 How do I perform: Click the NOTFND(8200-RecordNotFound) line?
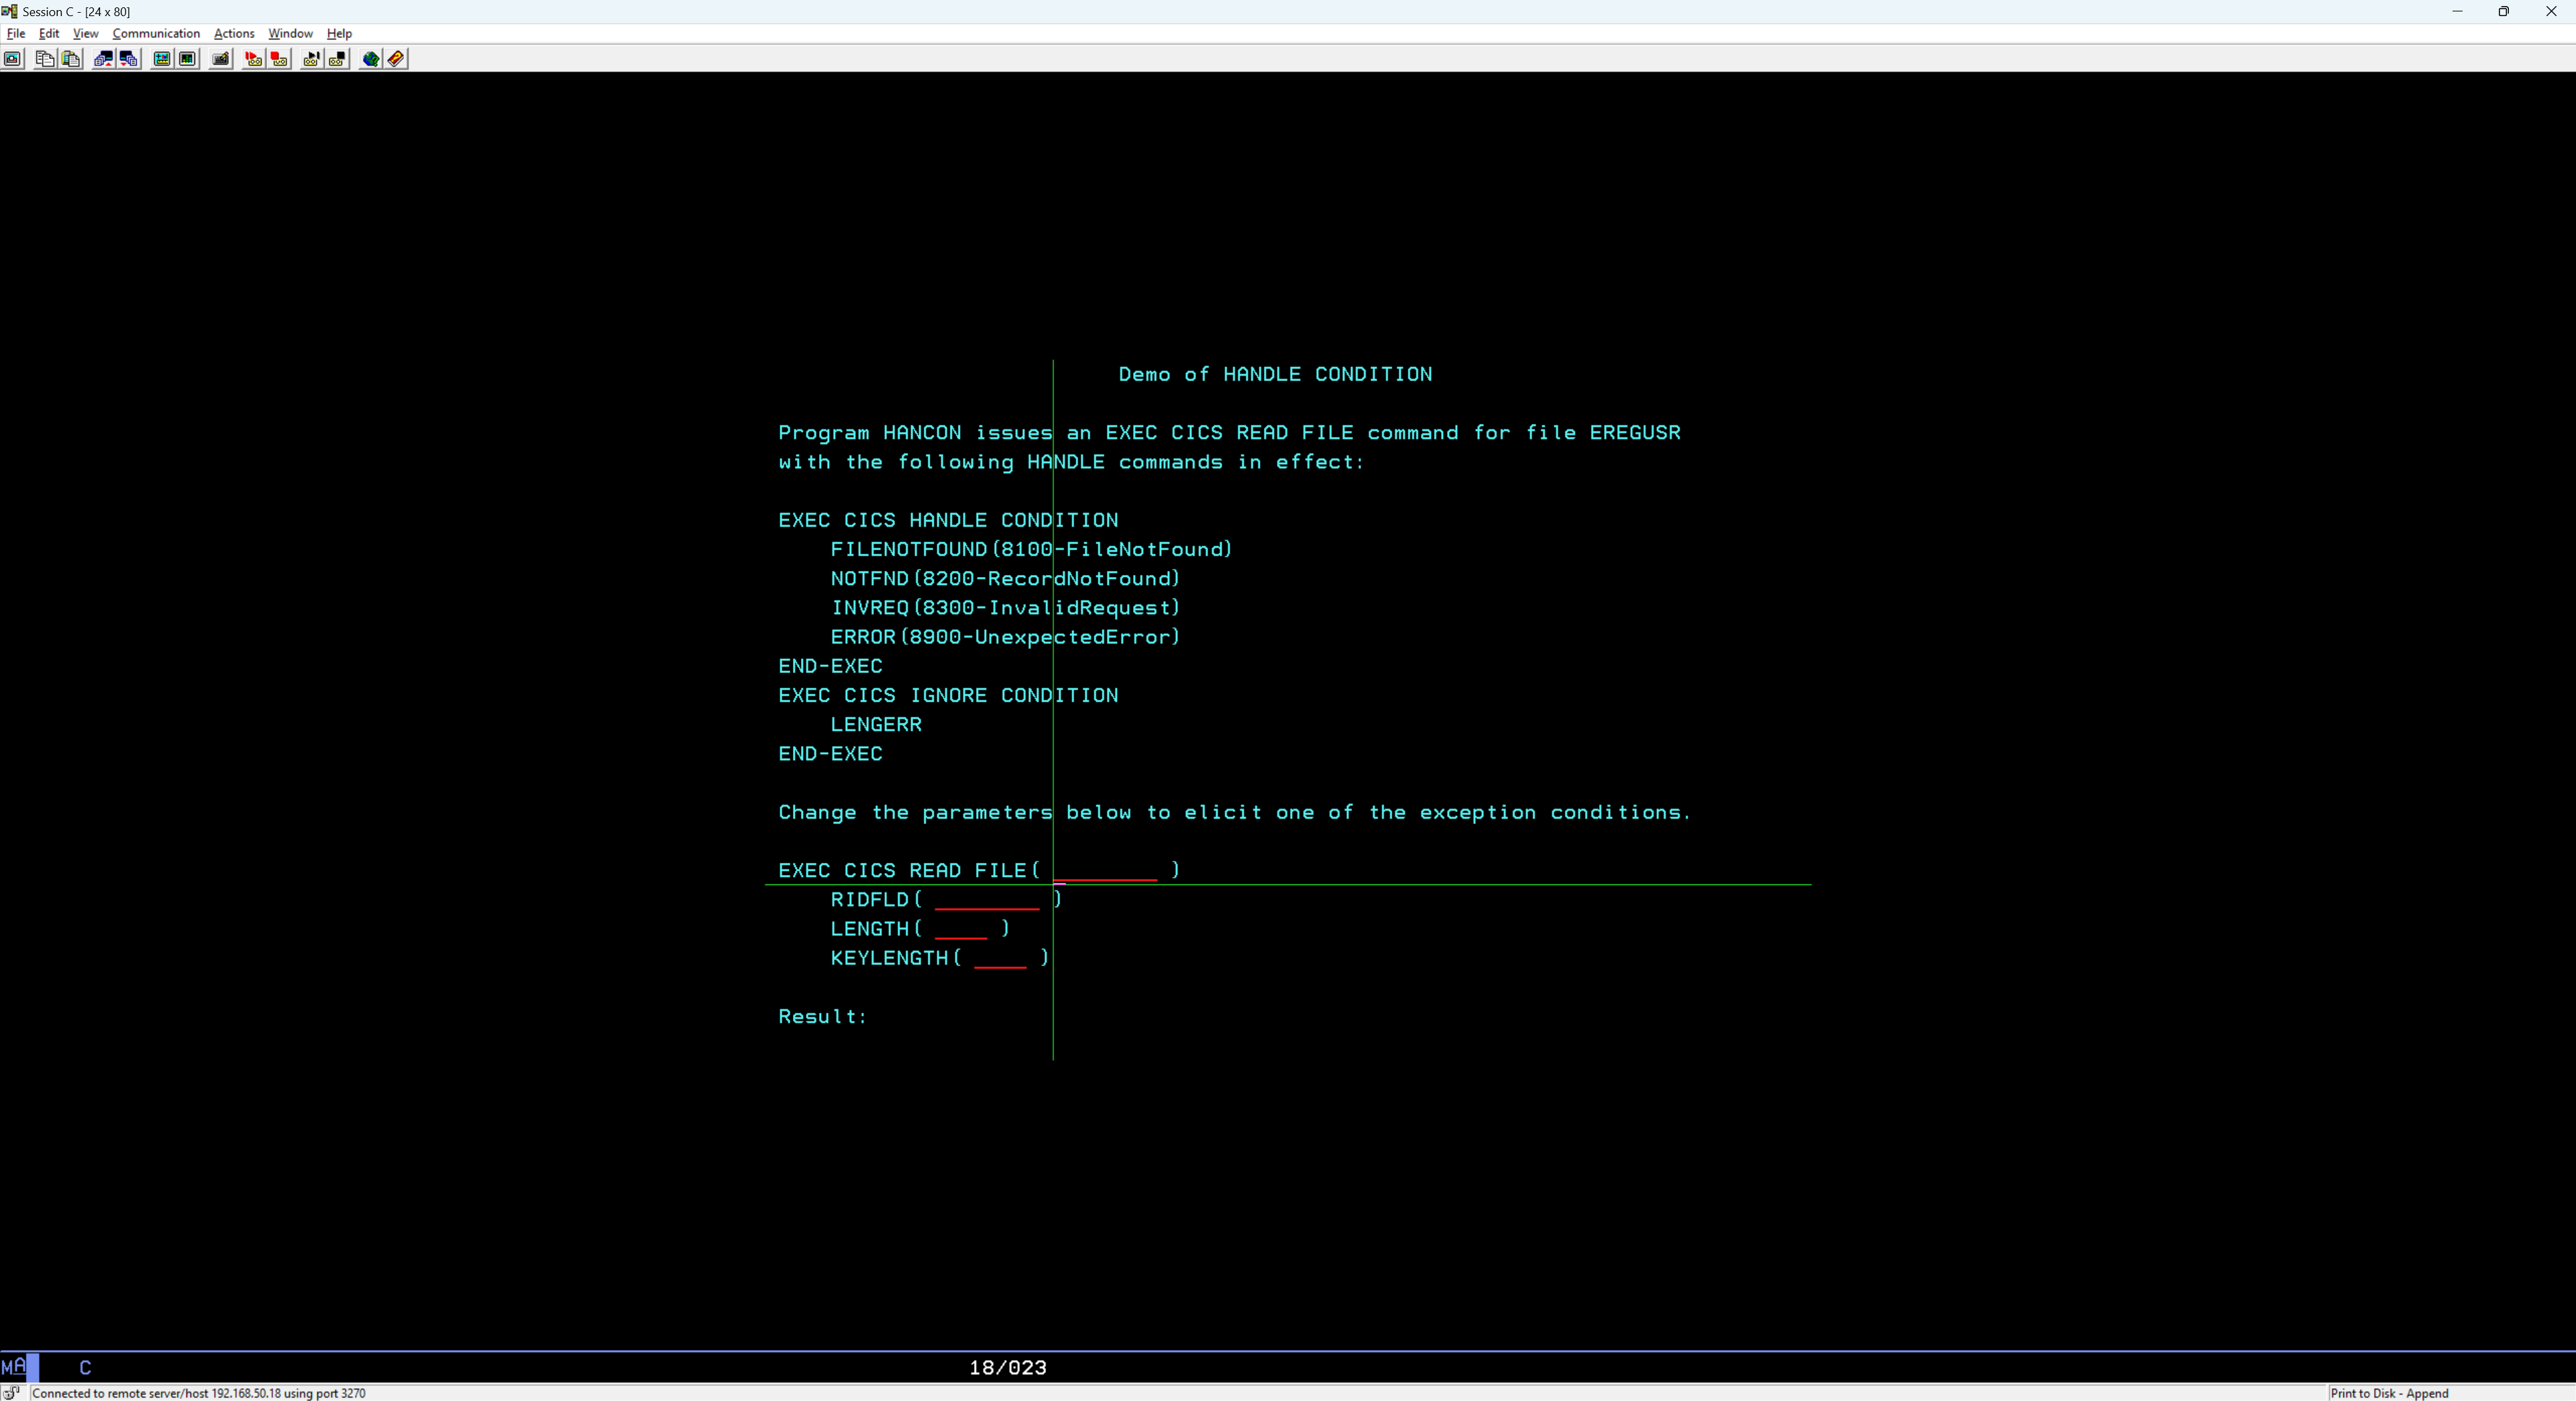point(1006,578)
